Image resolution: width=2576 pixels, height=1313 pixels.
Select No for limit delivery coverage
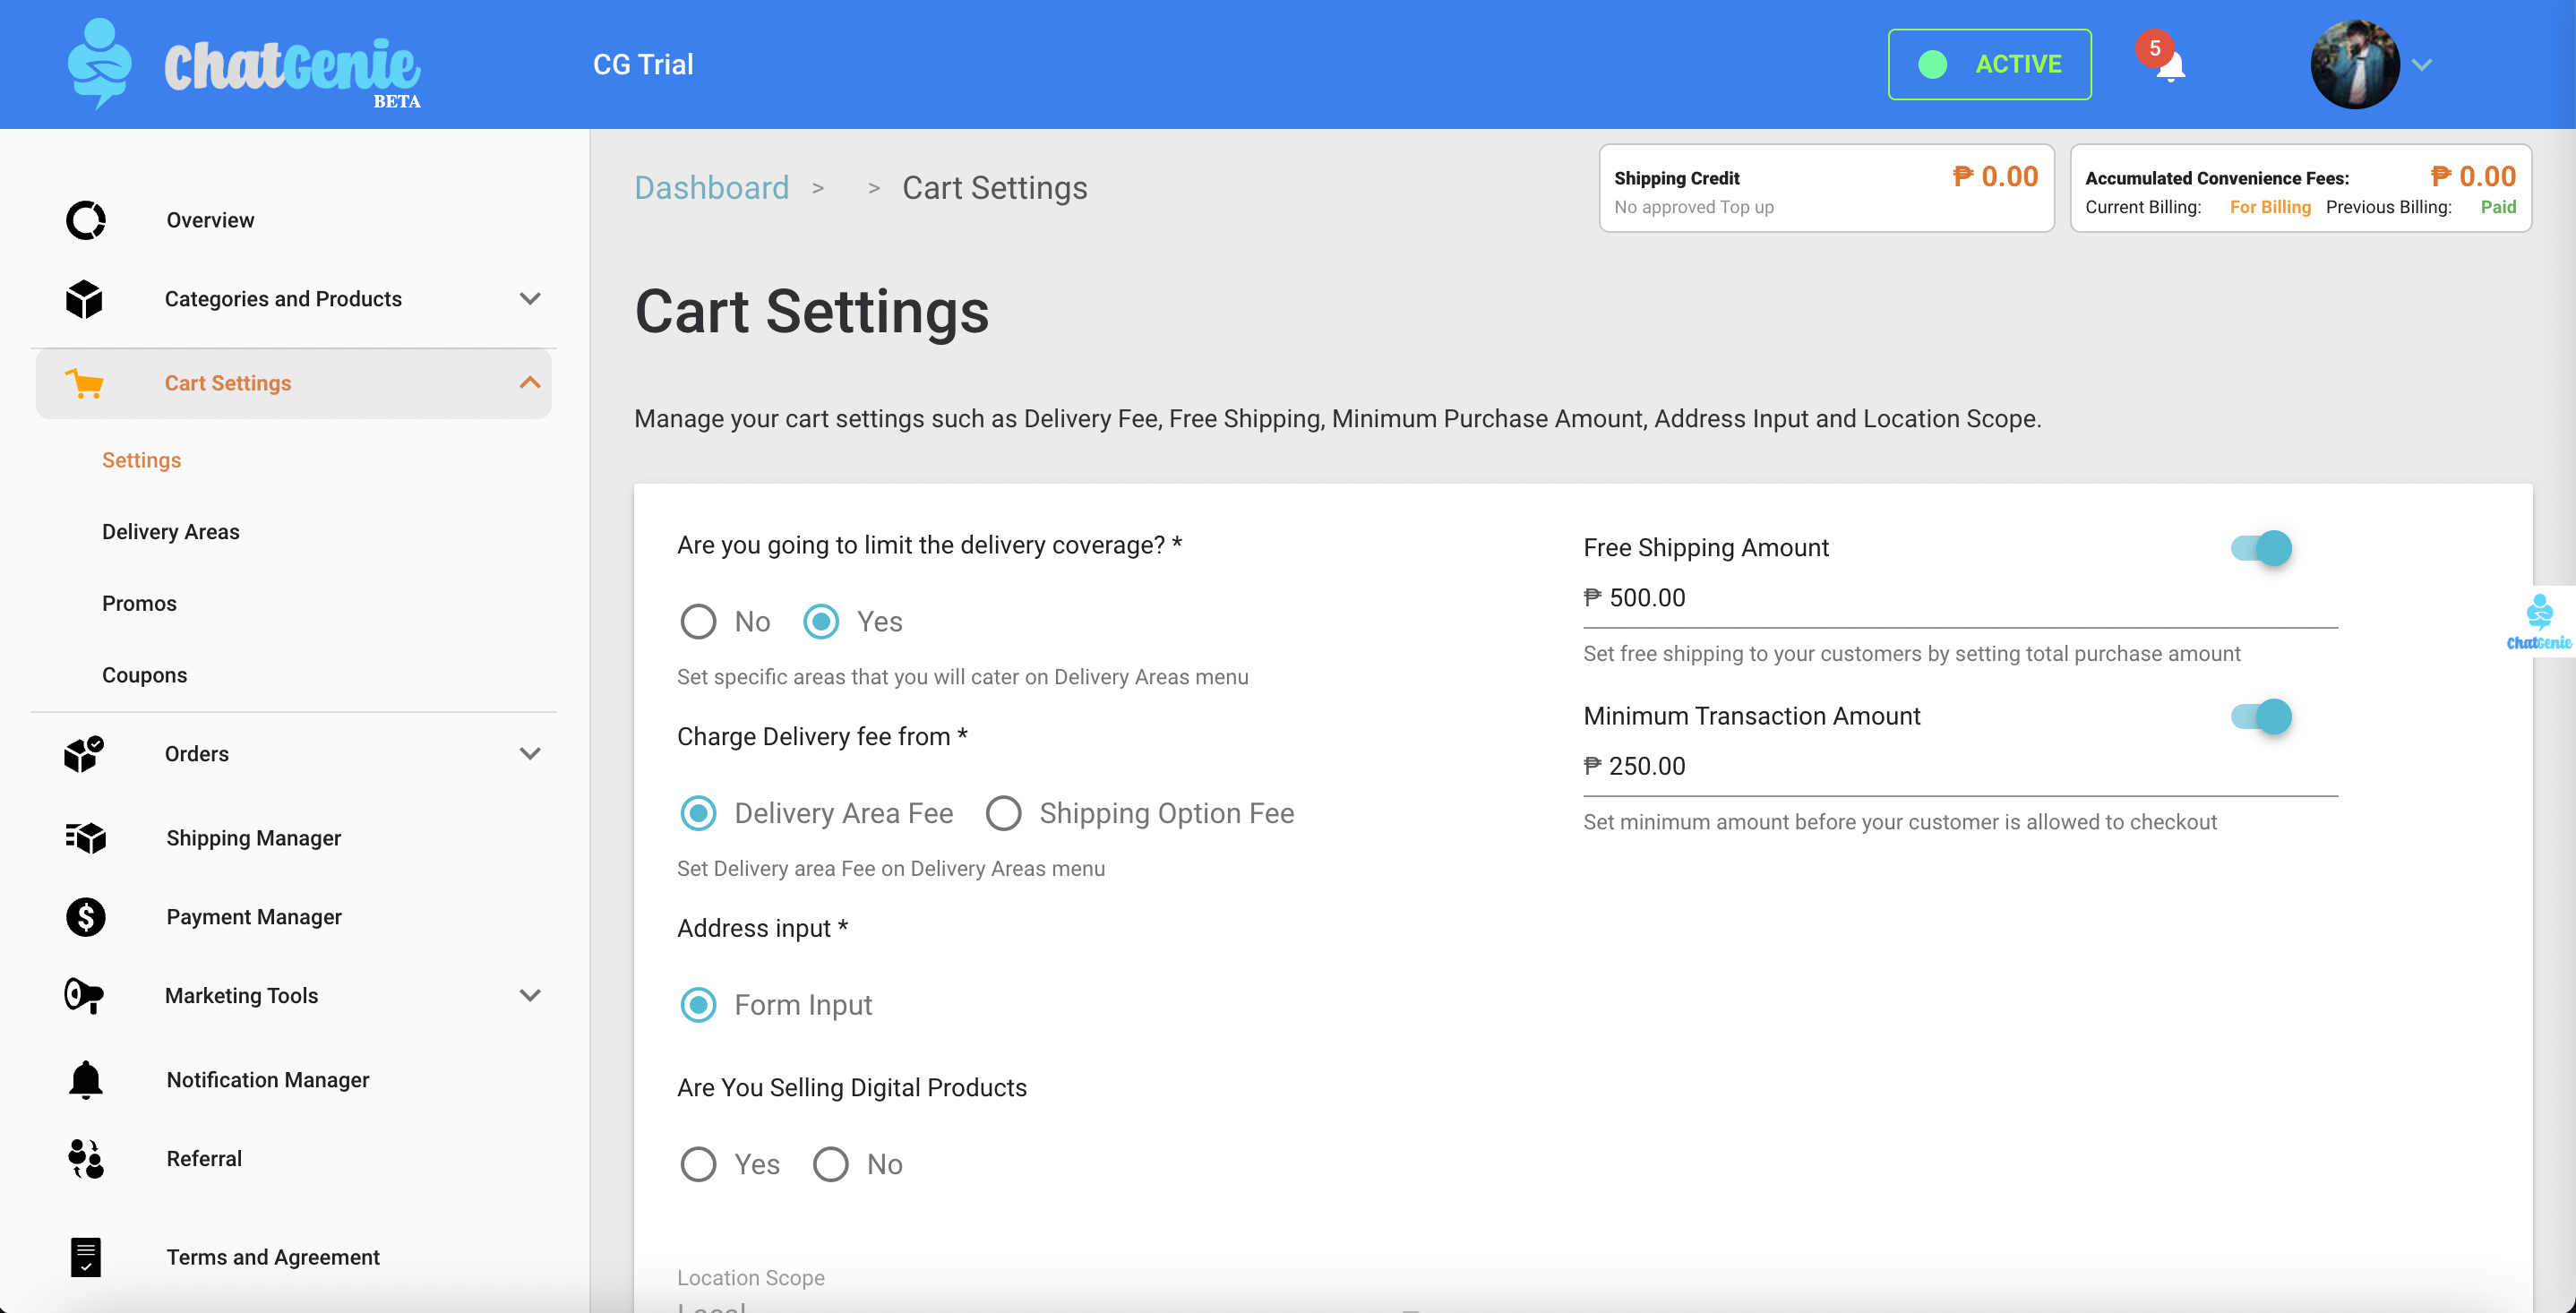(x=698, y=622)
